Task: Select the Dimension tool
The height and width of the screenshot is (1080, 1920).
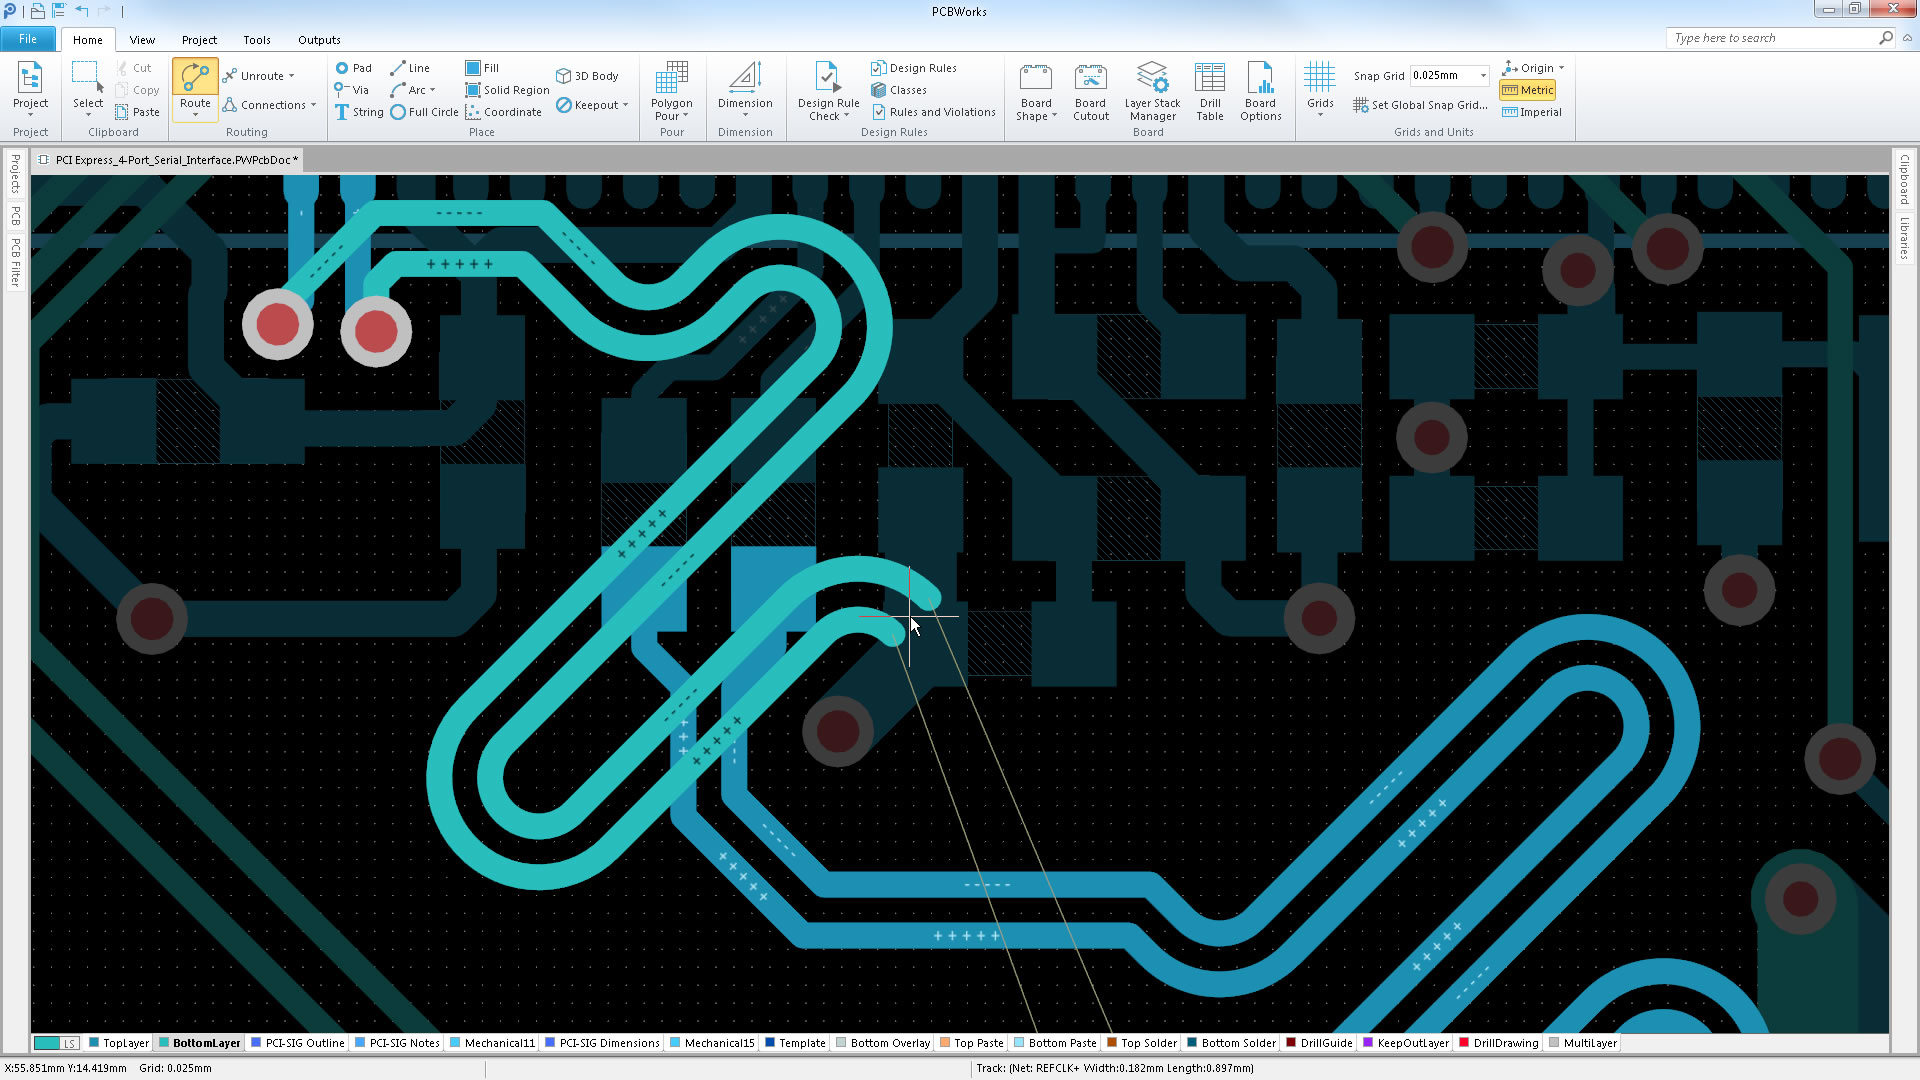Action: click(745, 82)
